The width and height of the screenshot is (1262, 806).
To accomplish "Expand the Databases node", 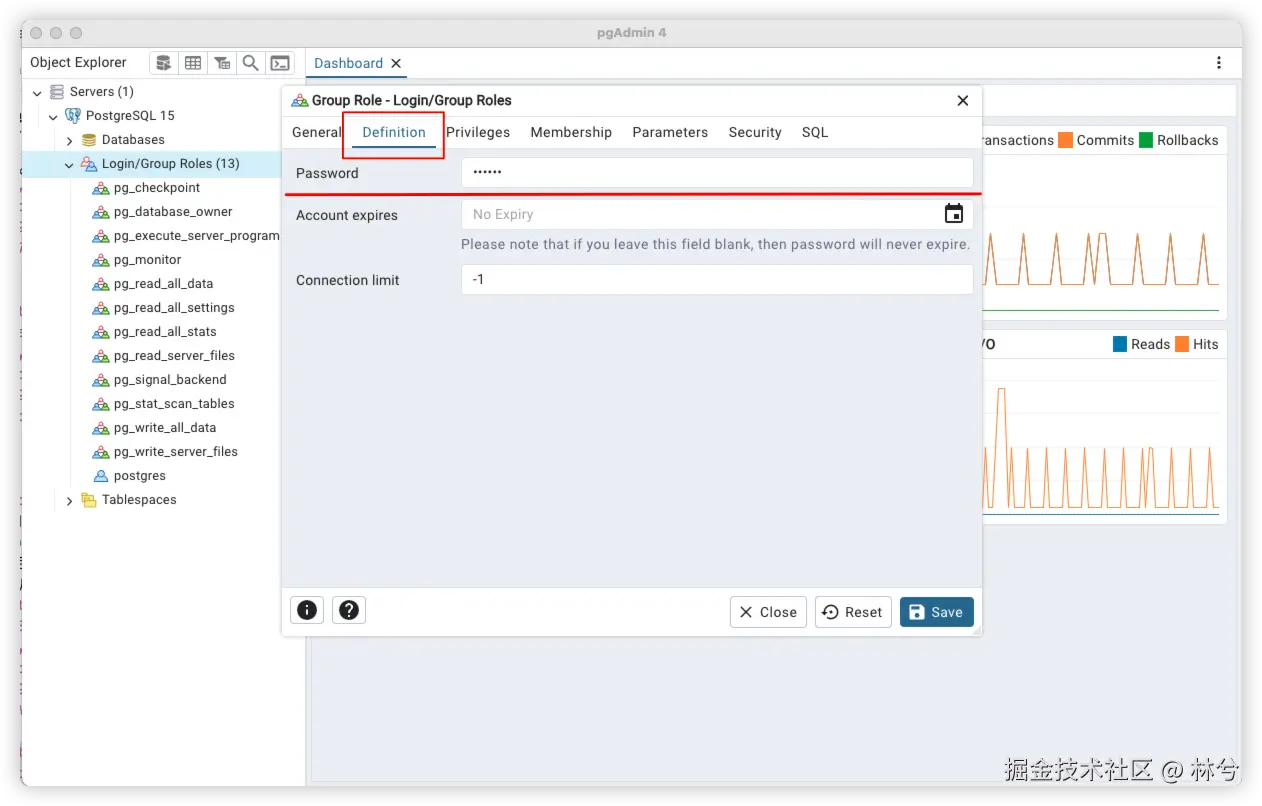I will tap(69, 140).
